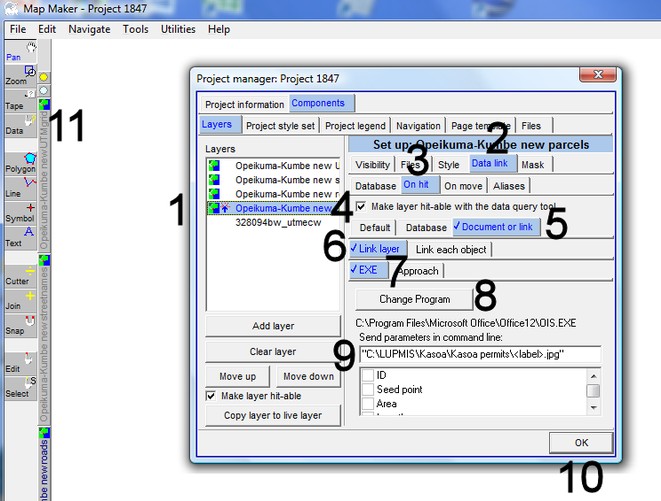Select the Cutter tool
This screenshot has width=661, height=501.
click(x=16, y=276)
